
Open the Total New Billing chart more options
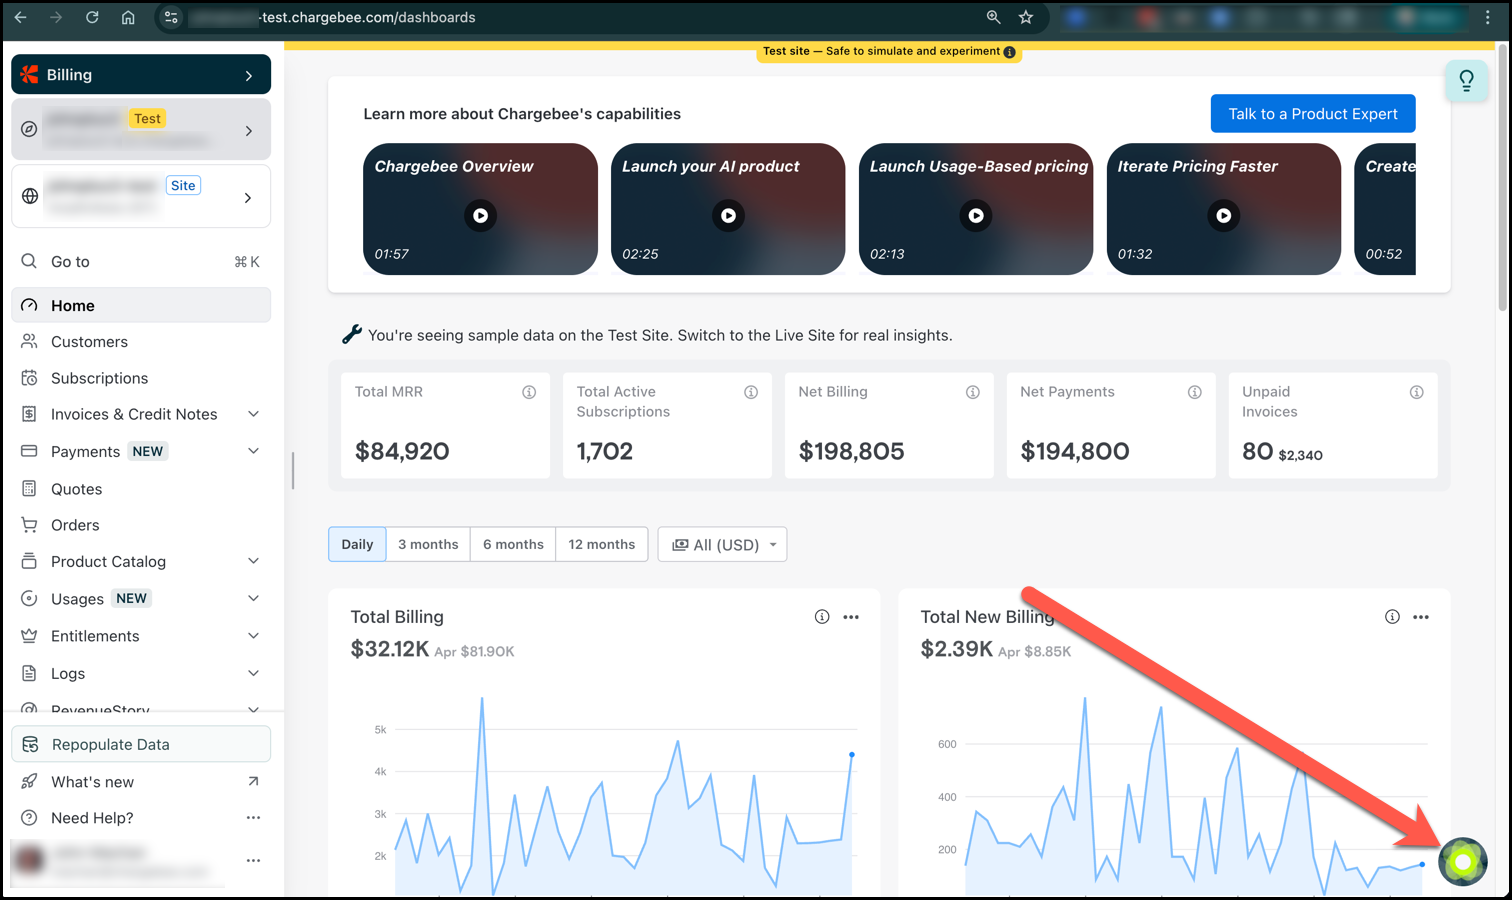pos(1421,617)
